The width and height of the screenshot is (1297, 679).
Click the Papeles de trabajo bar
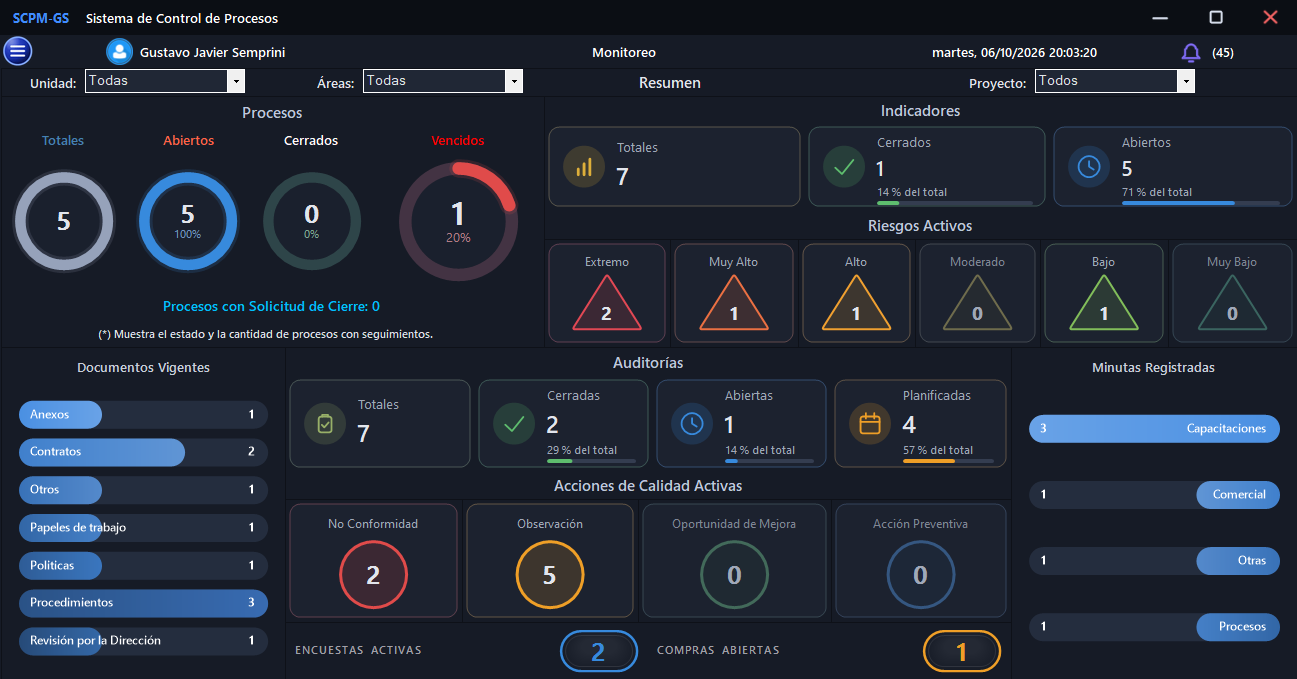pos(143,527)
